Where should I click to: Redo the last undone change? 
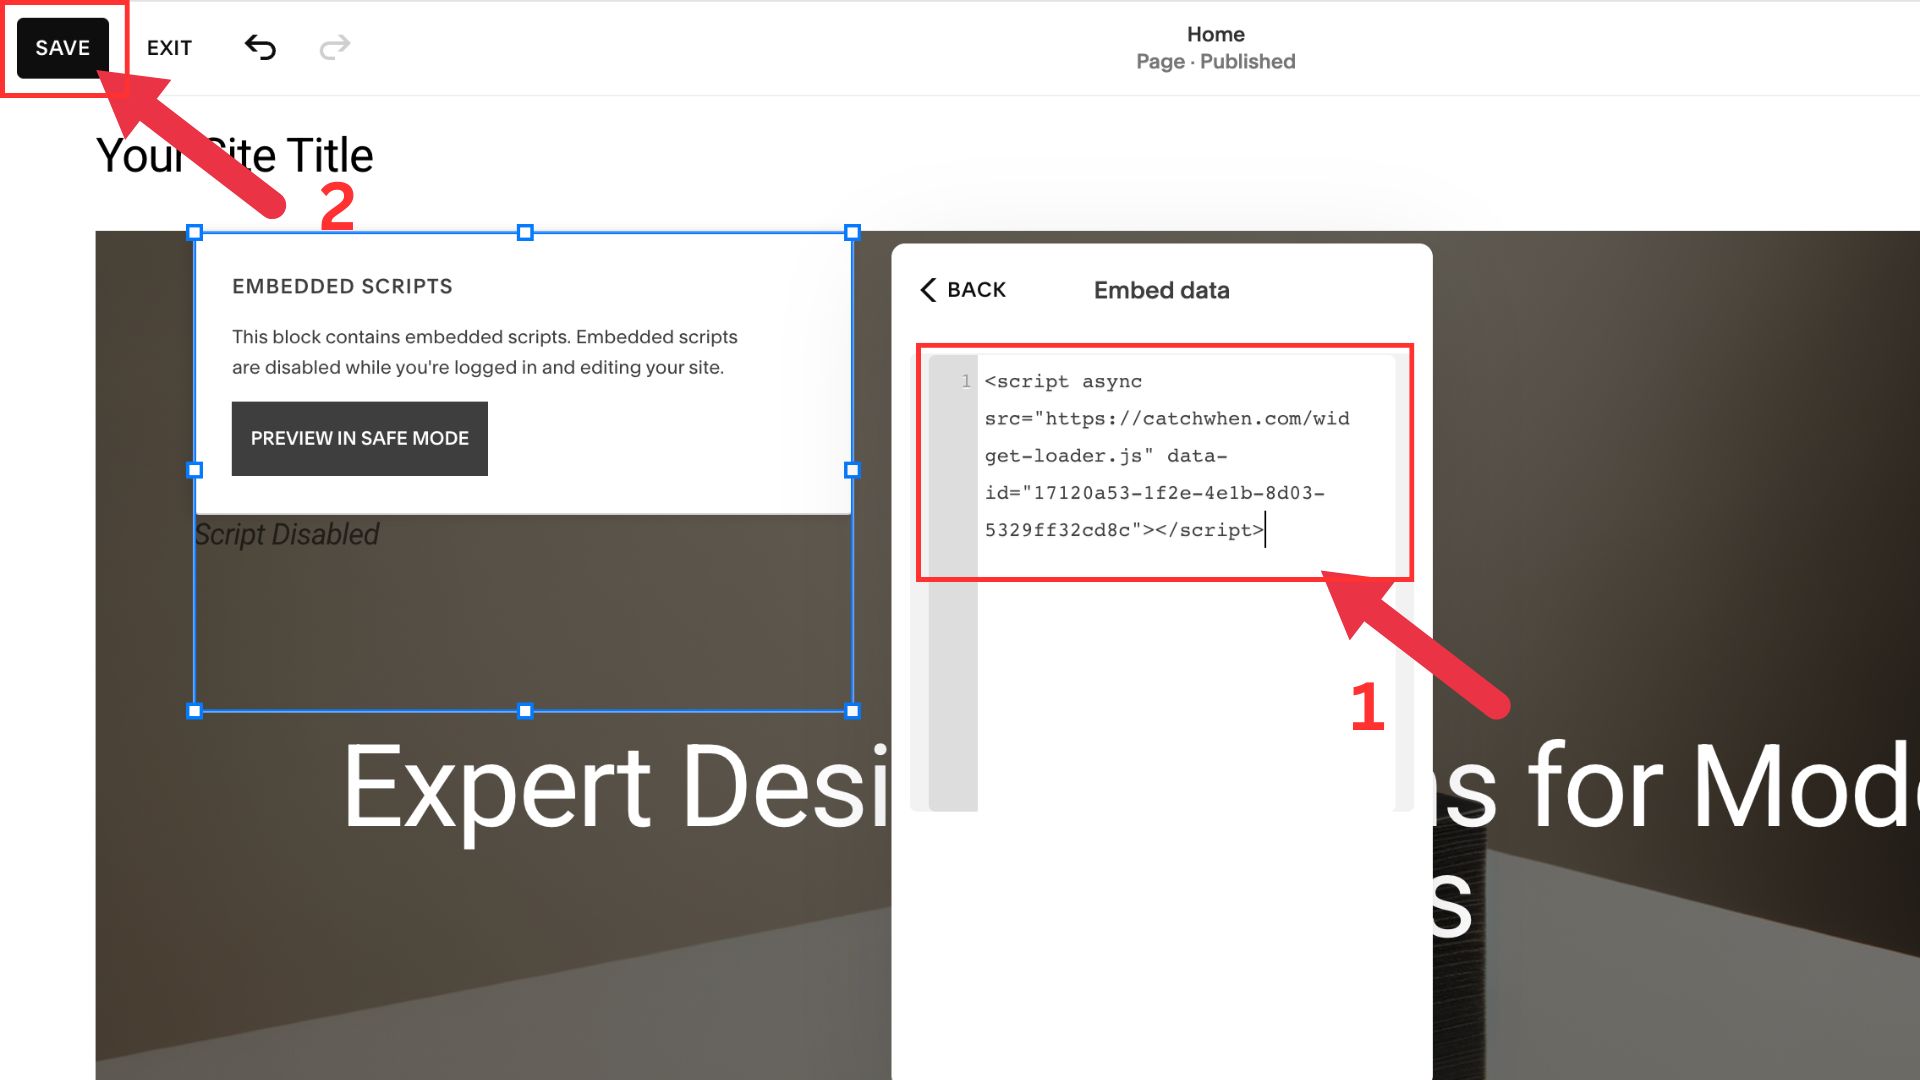335,47
